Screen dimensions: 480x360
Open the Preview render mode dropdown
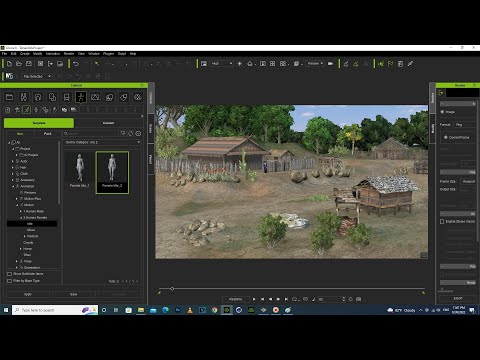click(315, 63)
